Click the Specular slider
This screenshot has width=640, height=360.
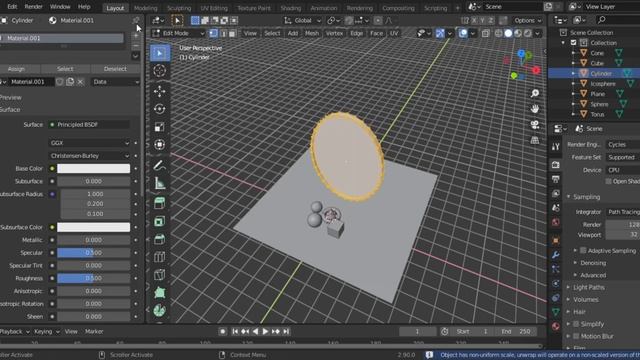[x=93, y=253]
